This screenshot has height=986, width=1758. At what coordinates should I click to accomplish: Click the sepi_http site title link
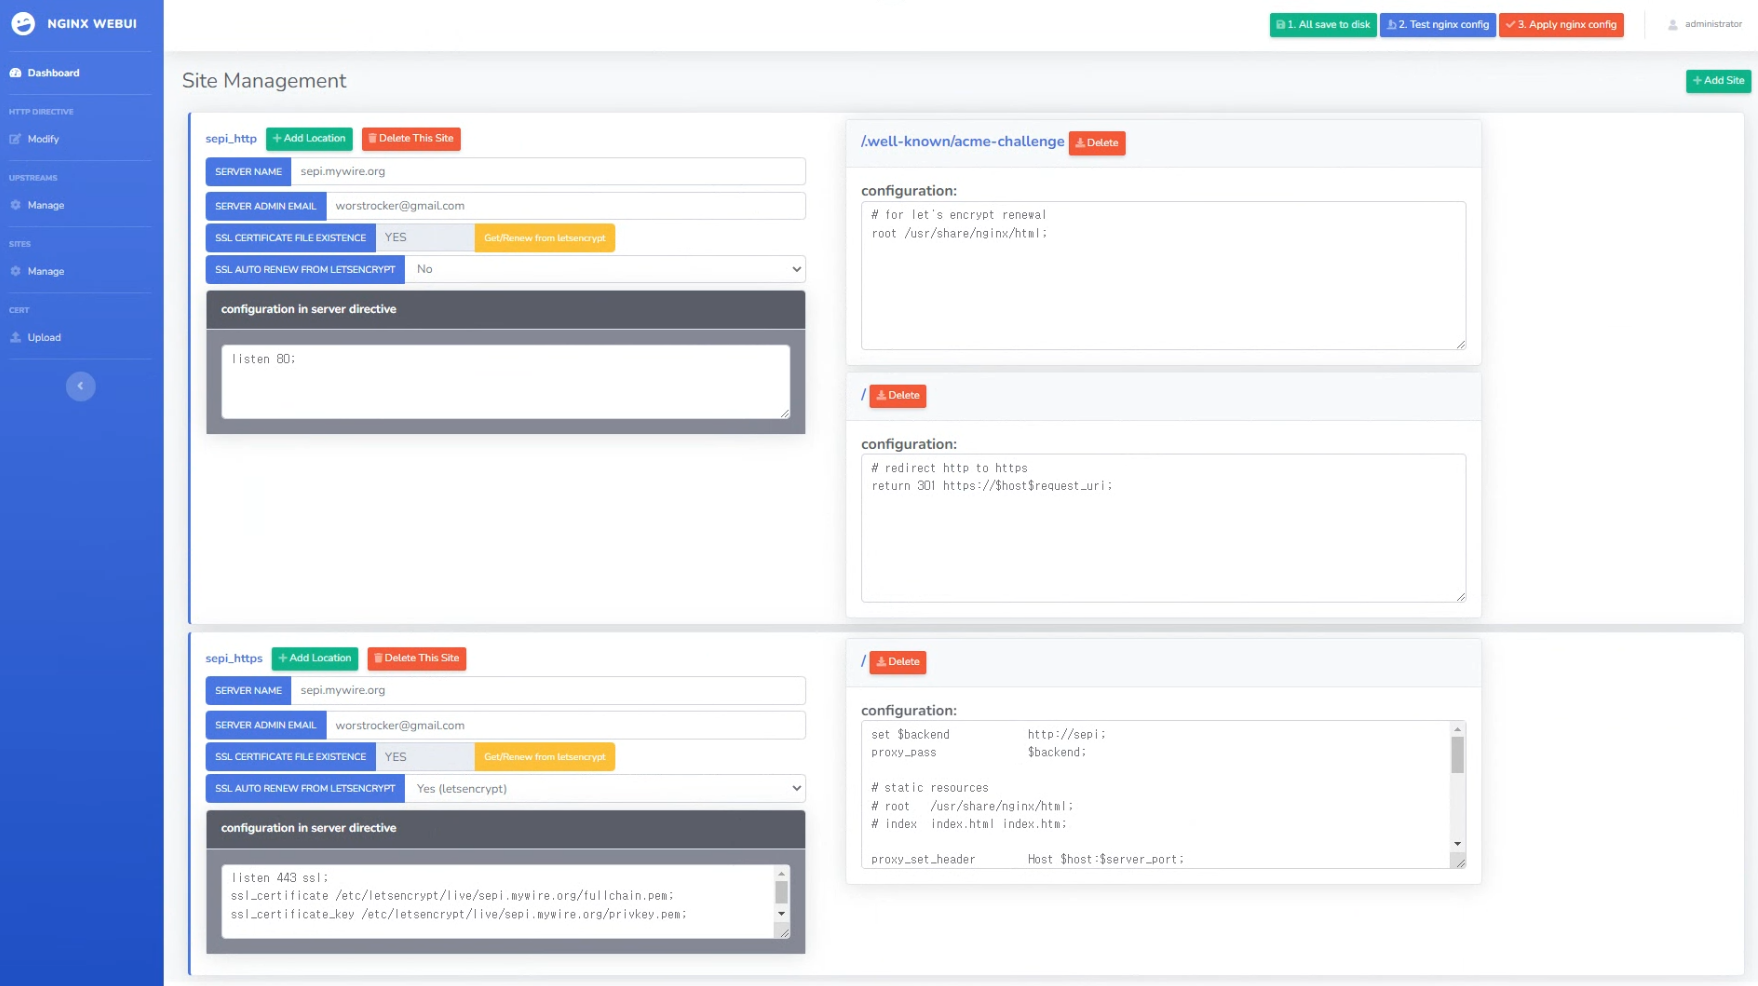pos(231,139)
